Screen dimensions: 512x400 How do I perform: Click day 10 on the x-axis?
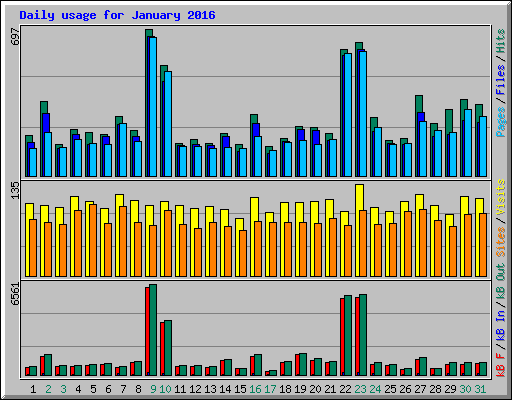(x=165, y=389)
